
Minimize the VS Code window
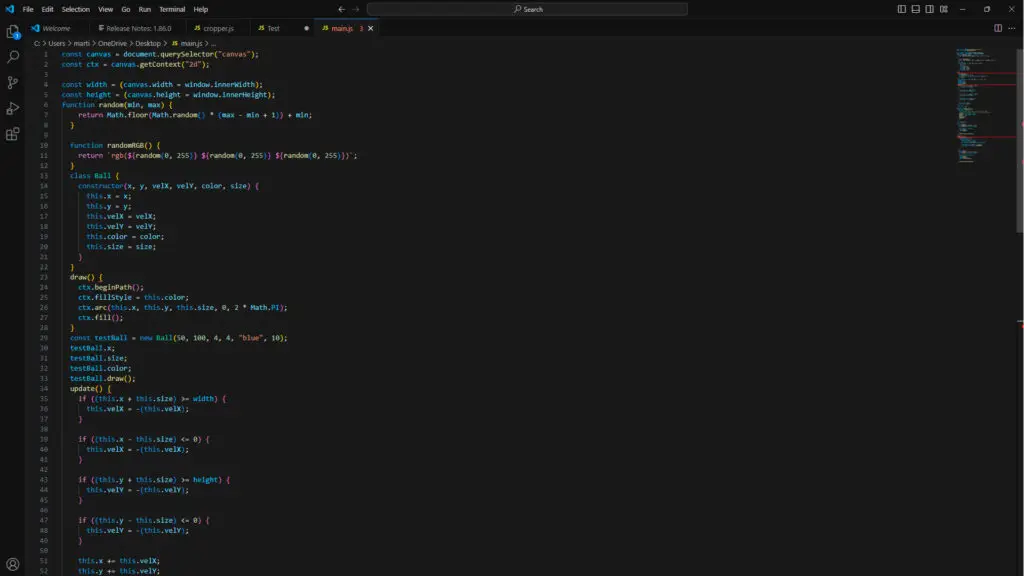[x=963, y=9]
